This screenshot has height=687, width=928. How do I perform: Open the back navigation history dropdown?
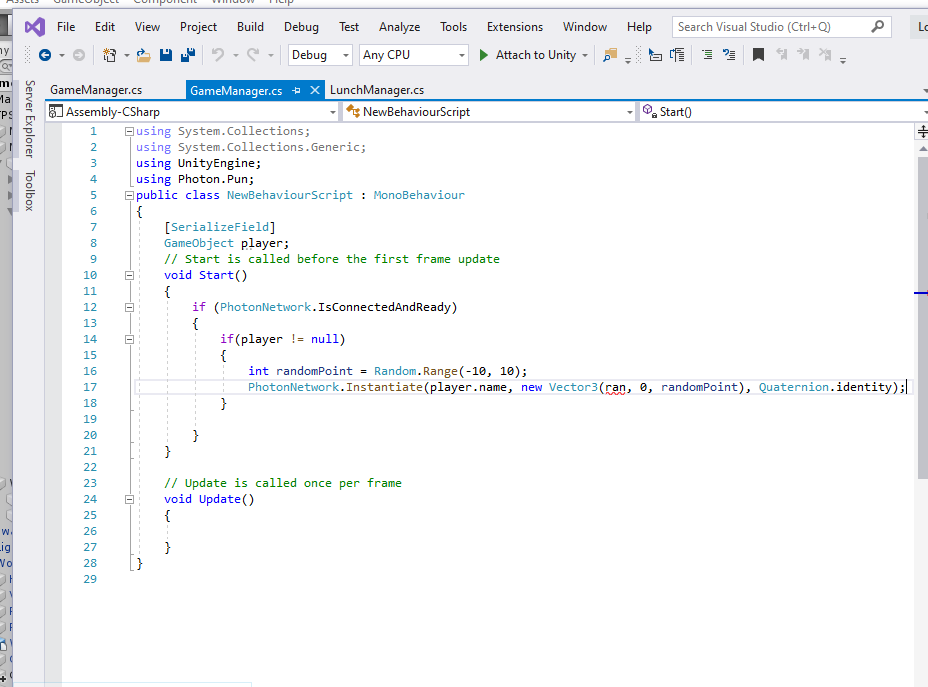[62, 56]
